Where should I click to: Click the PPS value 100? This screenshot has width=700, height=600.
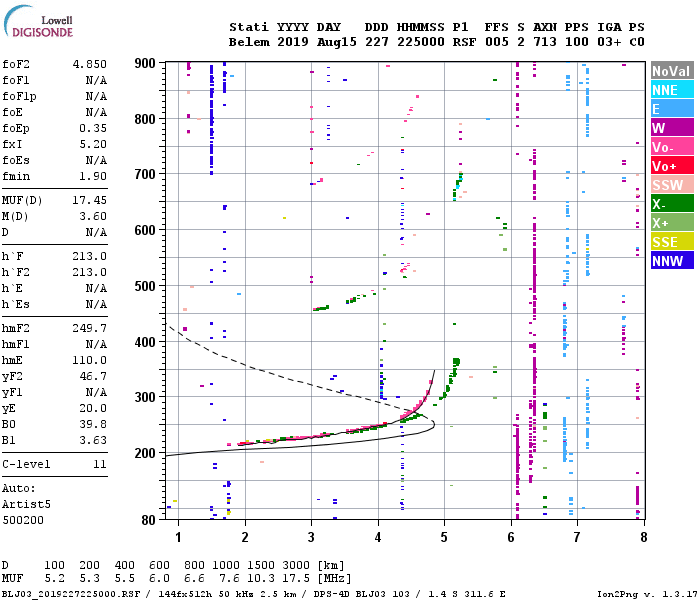pos(577,42)
